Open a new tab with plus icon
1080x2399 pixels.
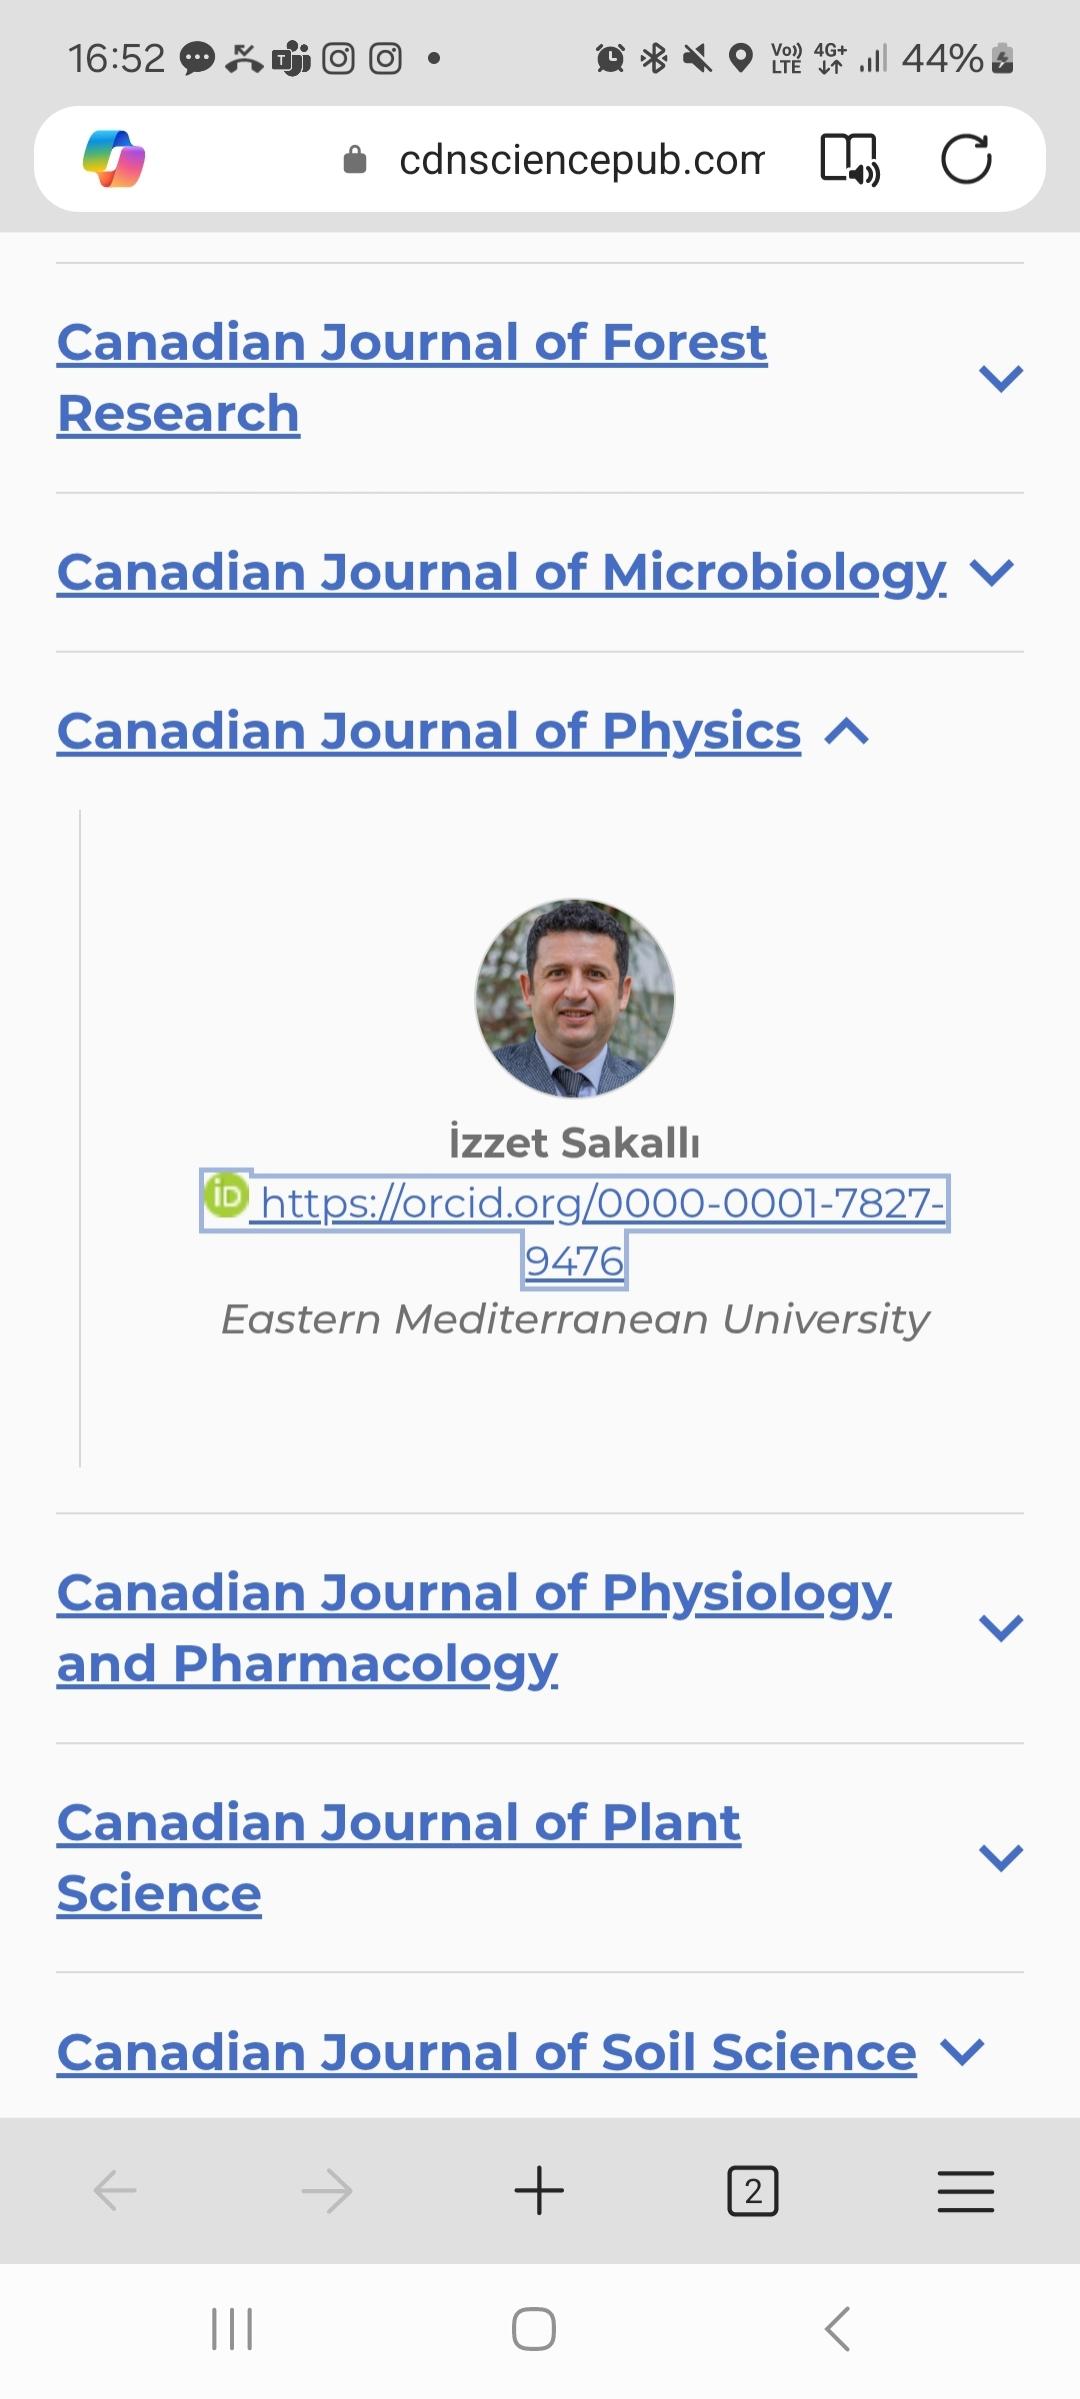pyautogui.click(x=539, y=2191)
